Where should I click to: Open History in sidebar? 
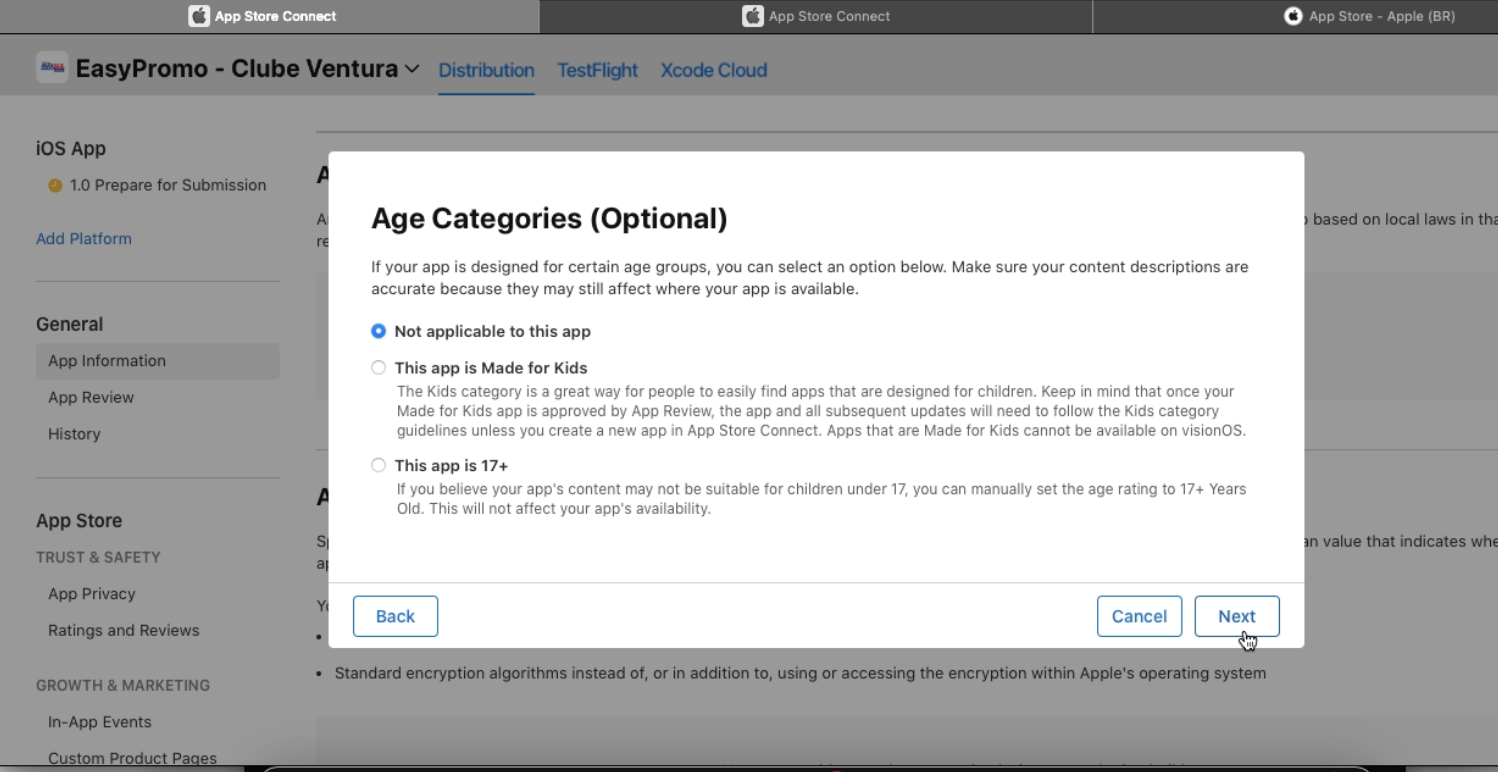click(x=74, y=434)
